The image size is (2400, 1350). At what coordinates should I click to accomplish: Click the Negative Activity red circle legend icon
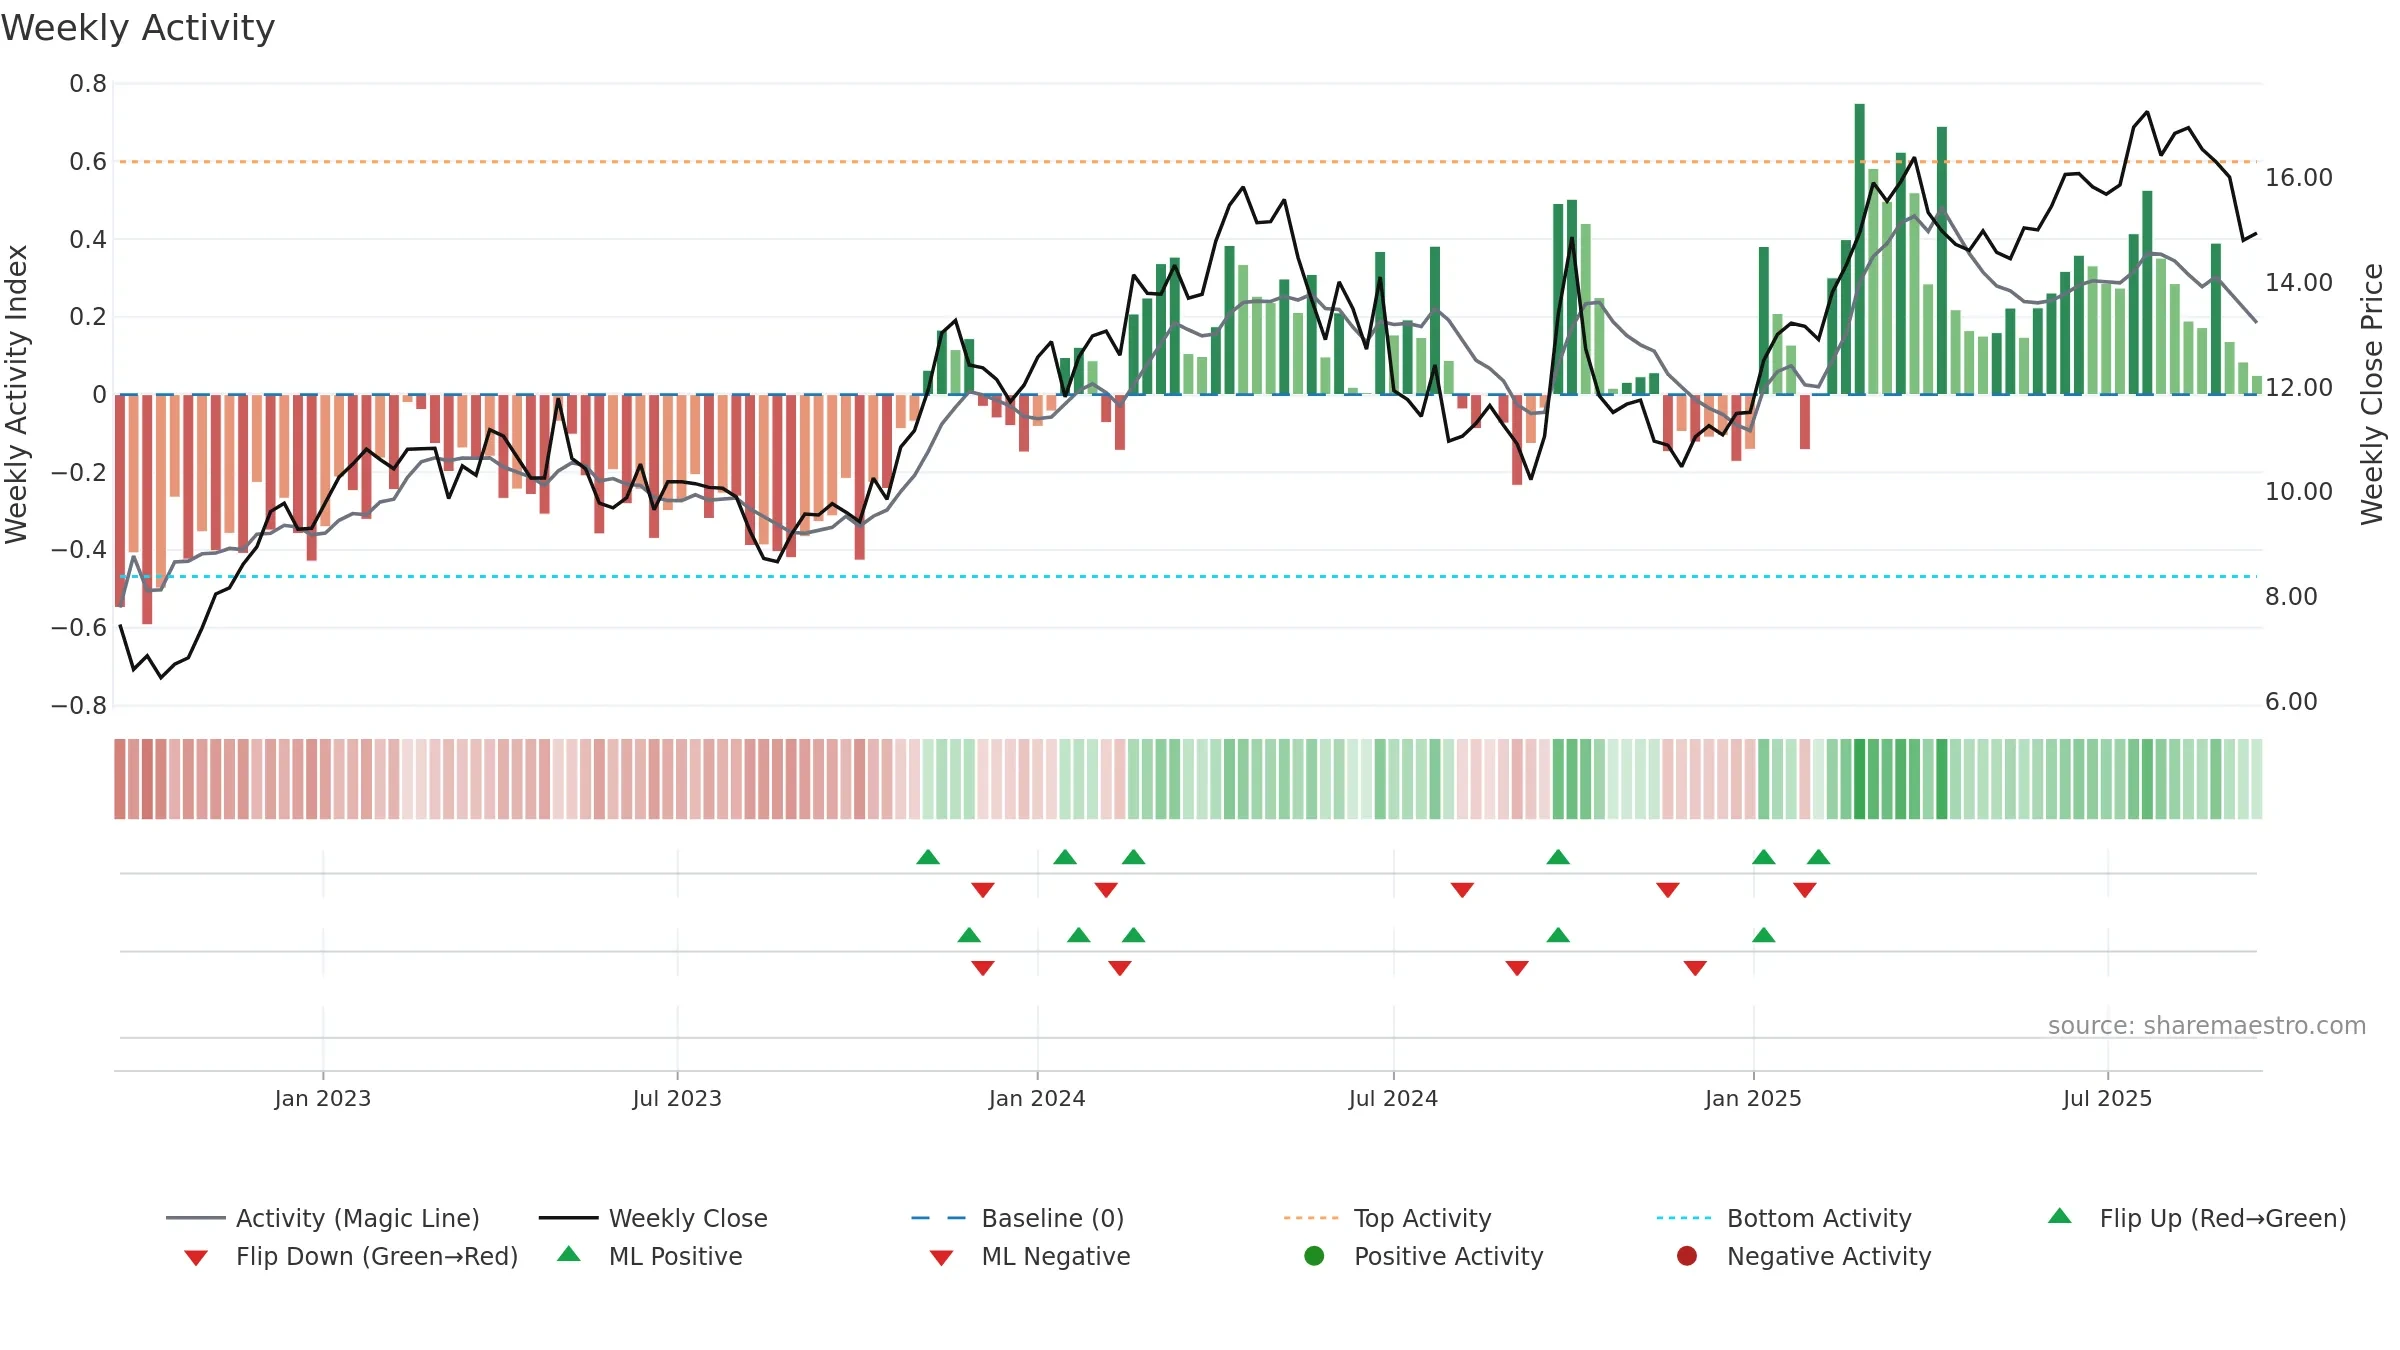1687,1256
